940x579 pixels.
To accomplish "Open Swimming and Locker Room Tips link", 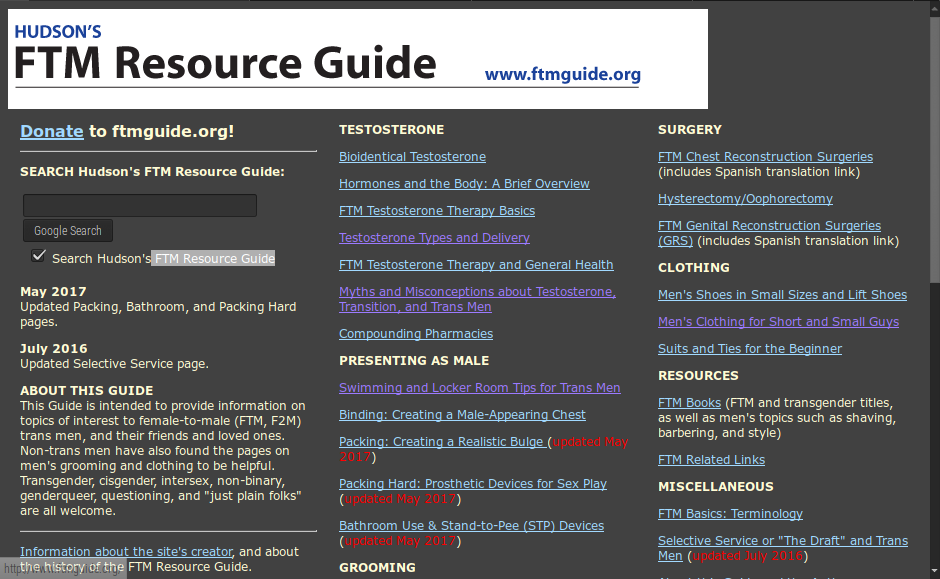I will pyautogui.click(x=480, y=387).
